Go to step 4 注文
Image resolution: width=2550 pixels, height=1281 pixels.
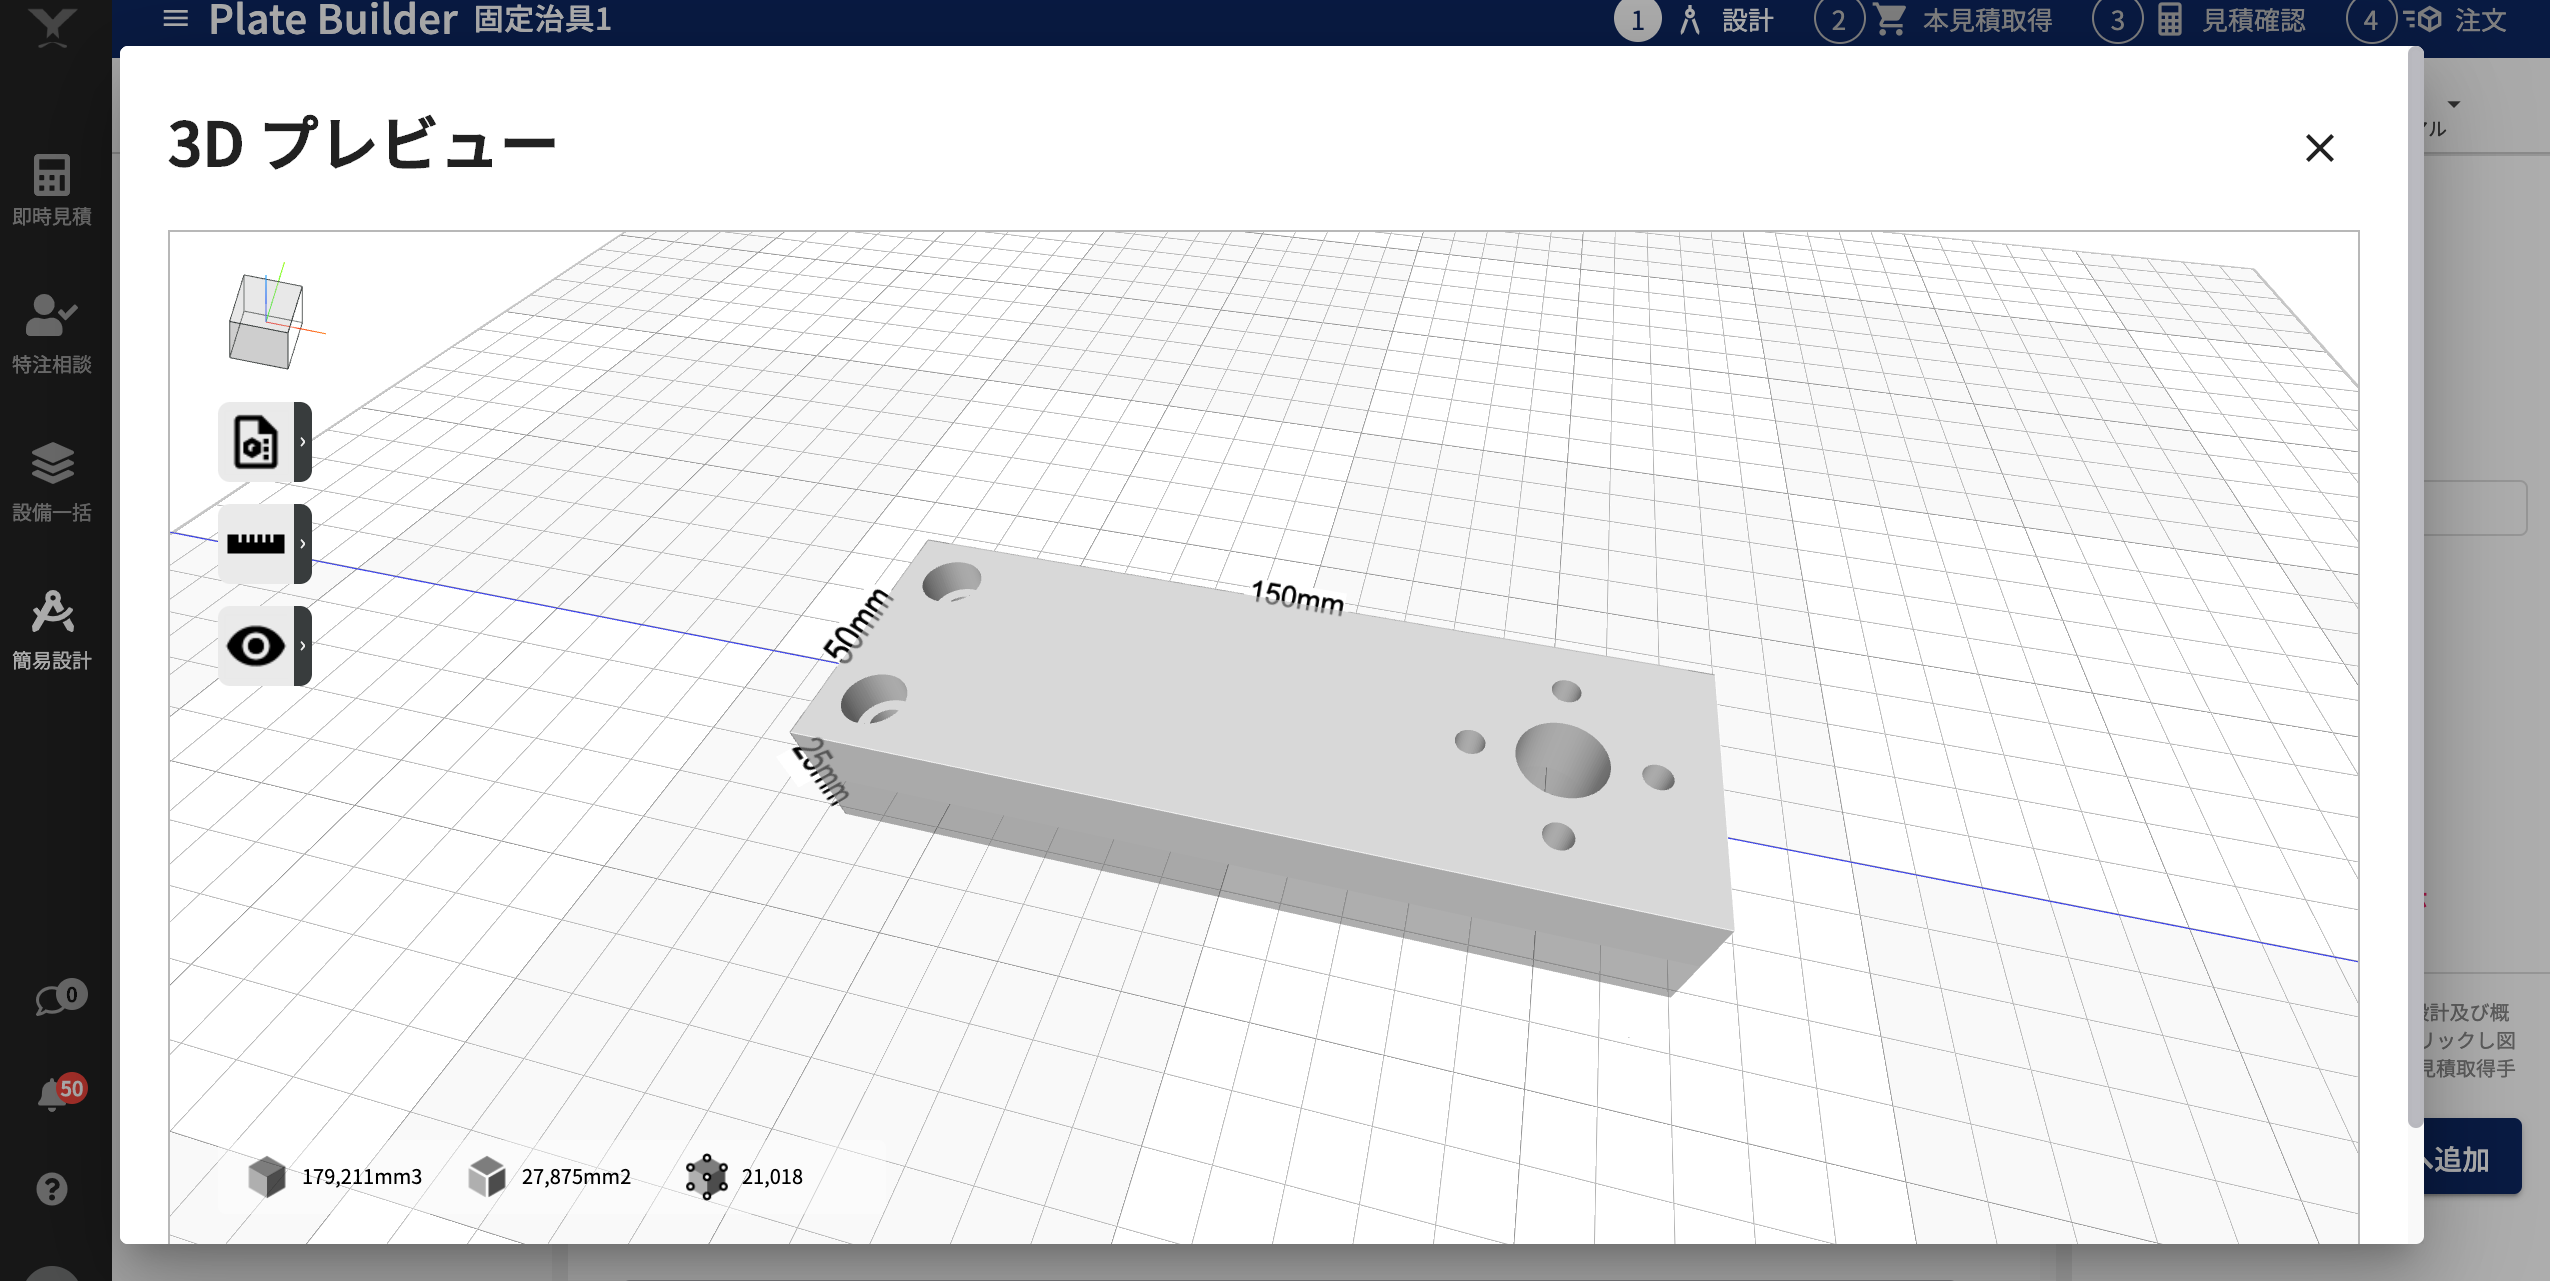click(2426, 20)
